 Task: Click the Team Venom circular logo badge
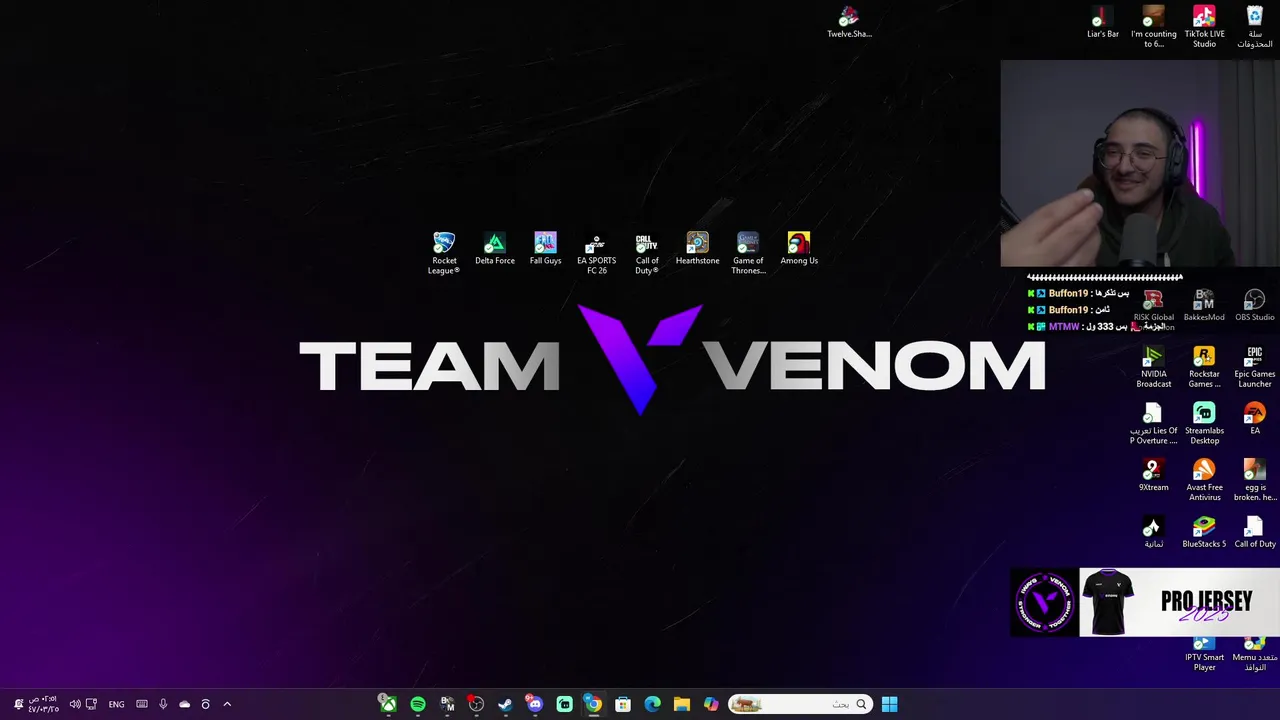tap(1045, 602)
